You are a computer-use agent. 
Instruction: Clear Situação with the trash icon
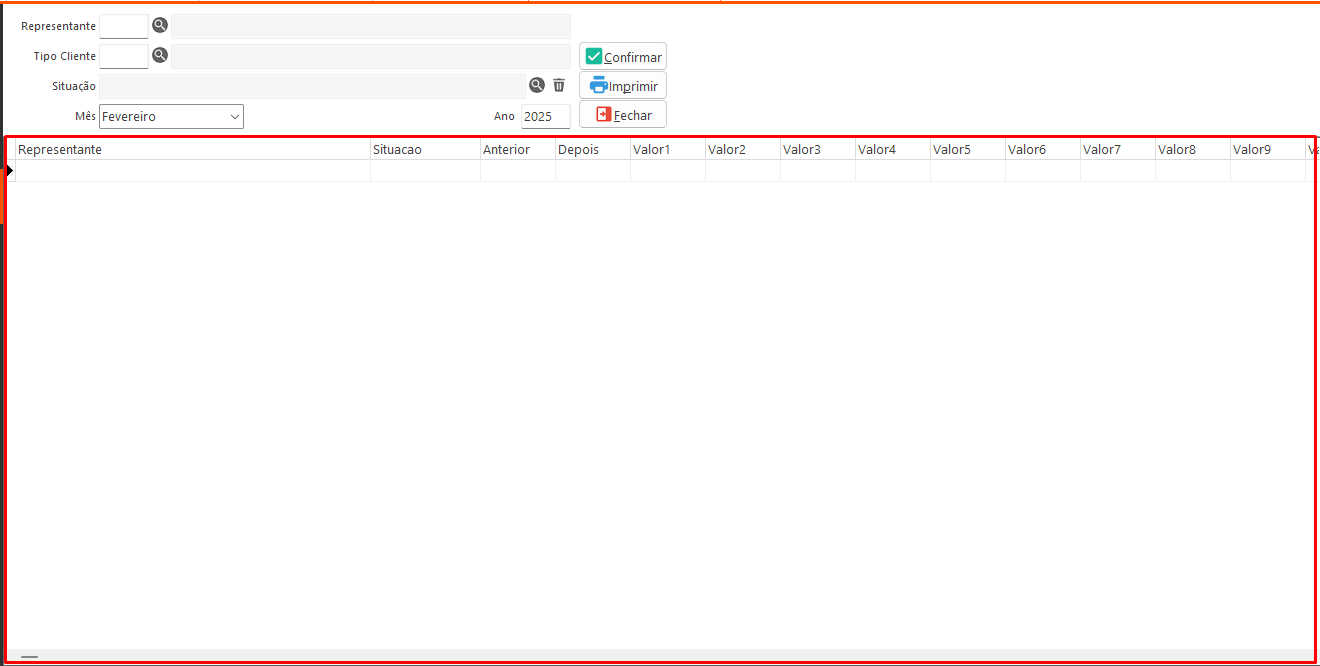pyautogui.click(x=559, y=86)
